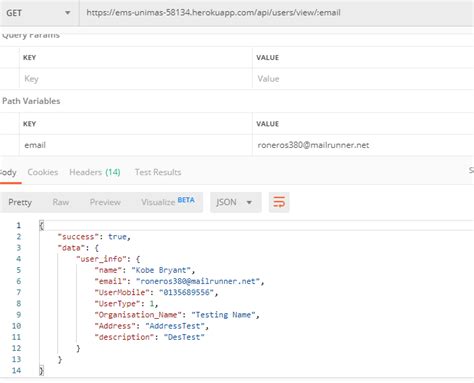Click the Query Params Key field
Image resolution: width=474 pixels, height=383 pixels.
pyautogui.click(x=136, y=79)
